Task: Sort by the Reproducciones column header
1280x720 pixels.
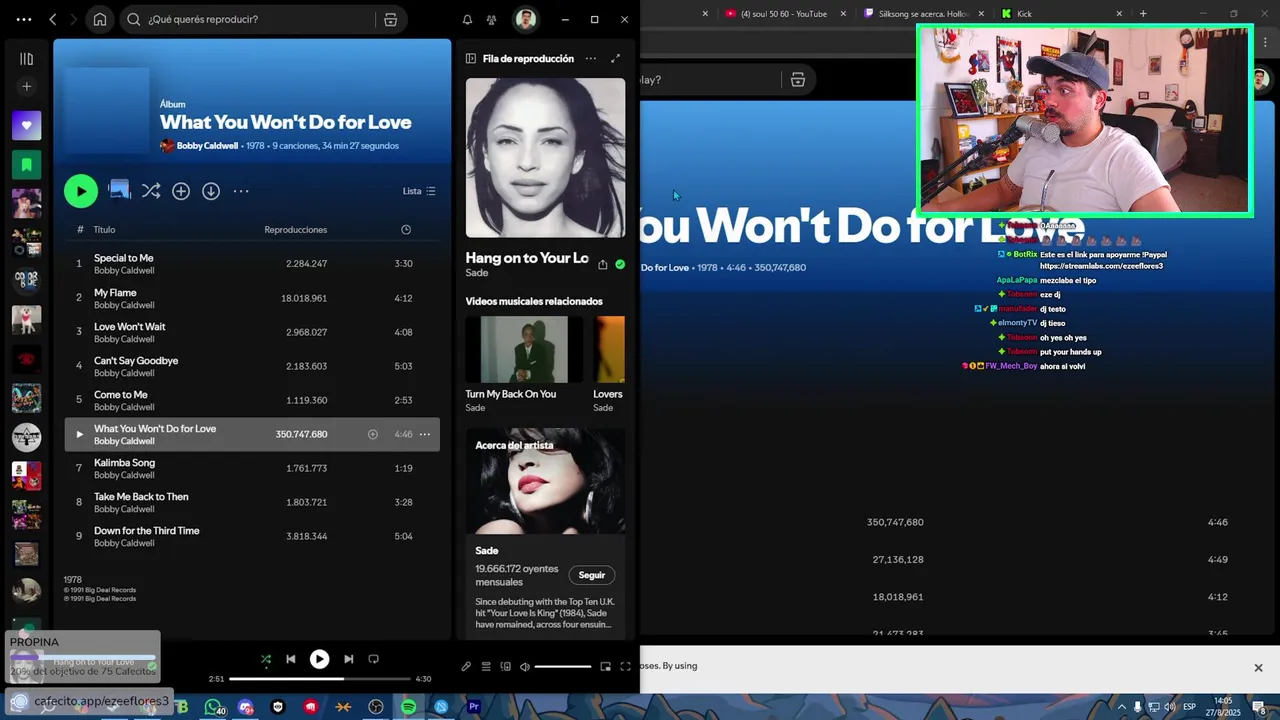Action: tap(296, 230)
